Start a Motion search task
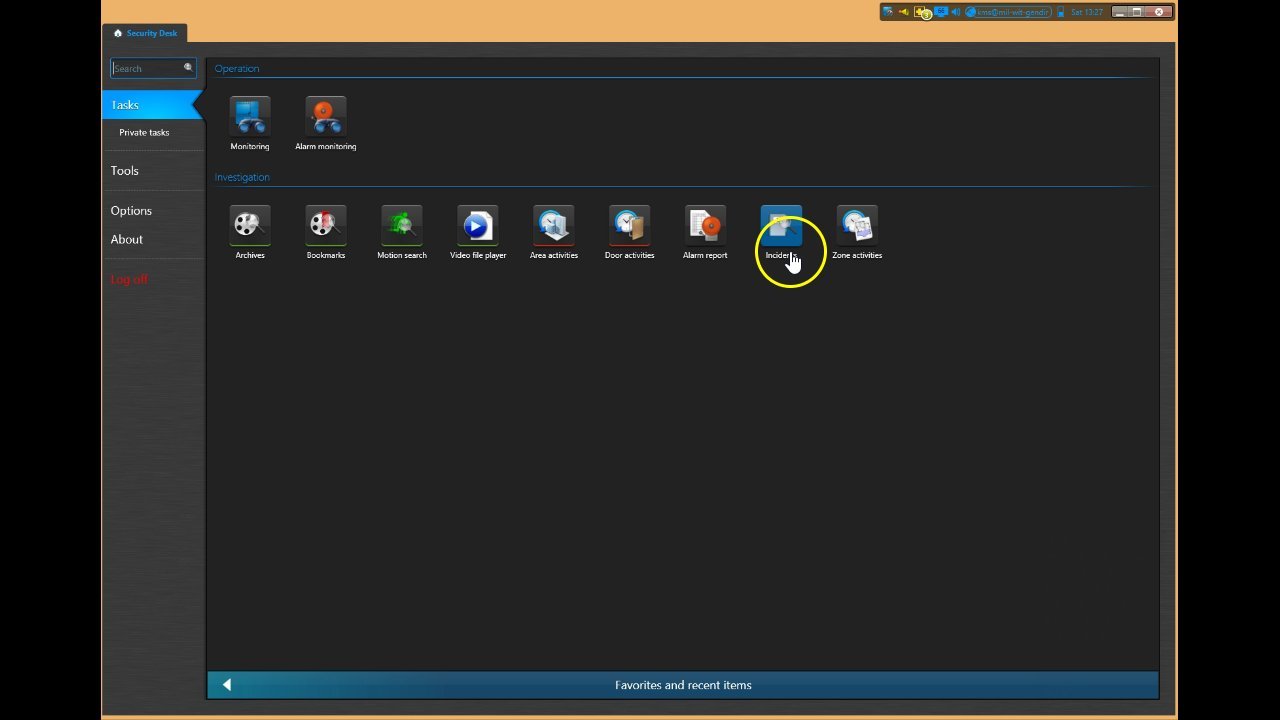 coord(402,233)
